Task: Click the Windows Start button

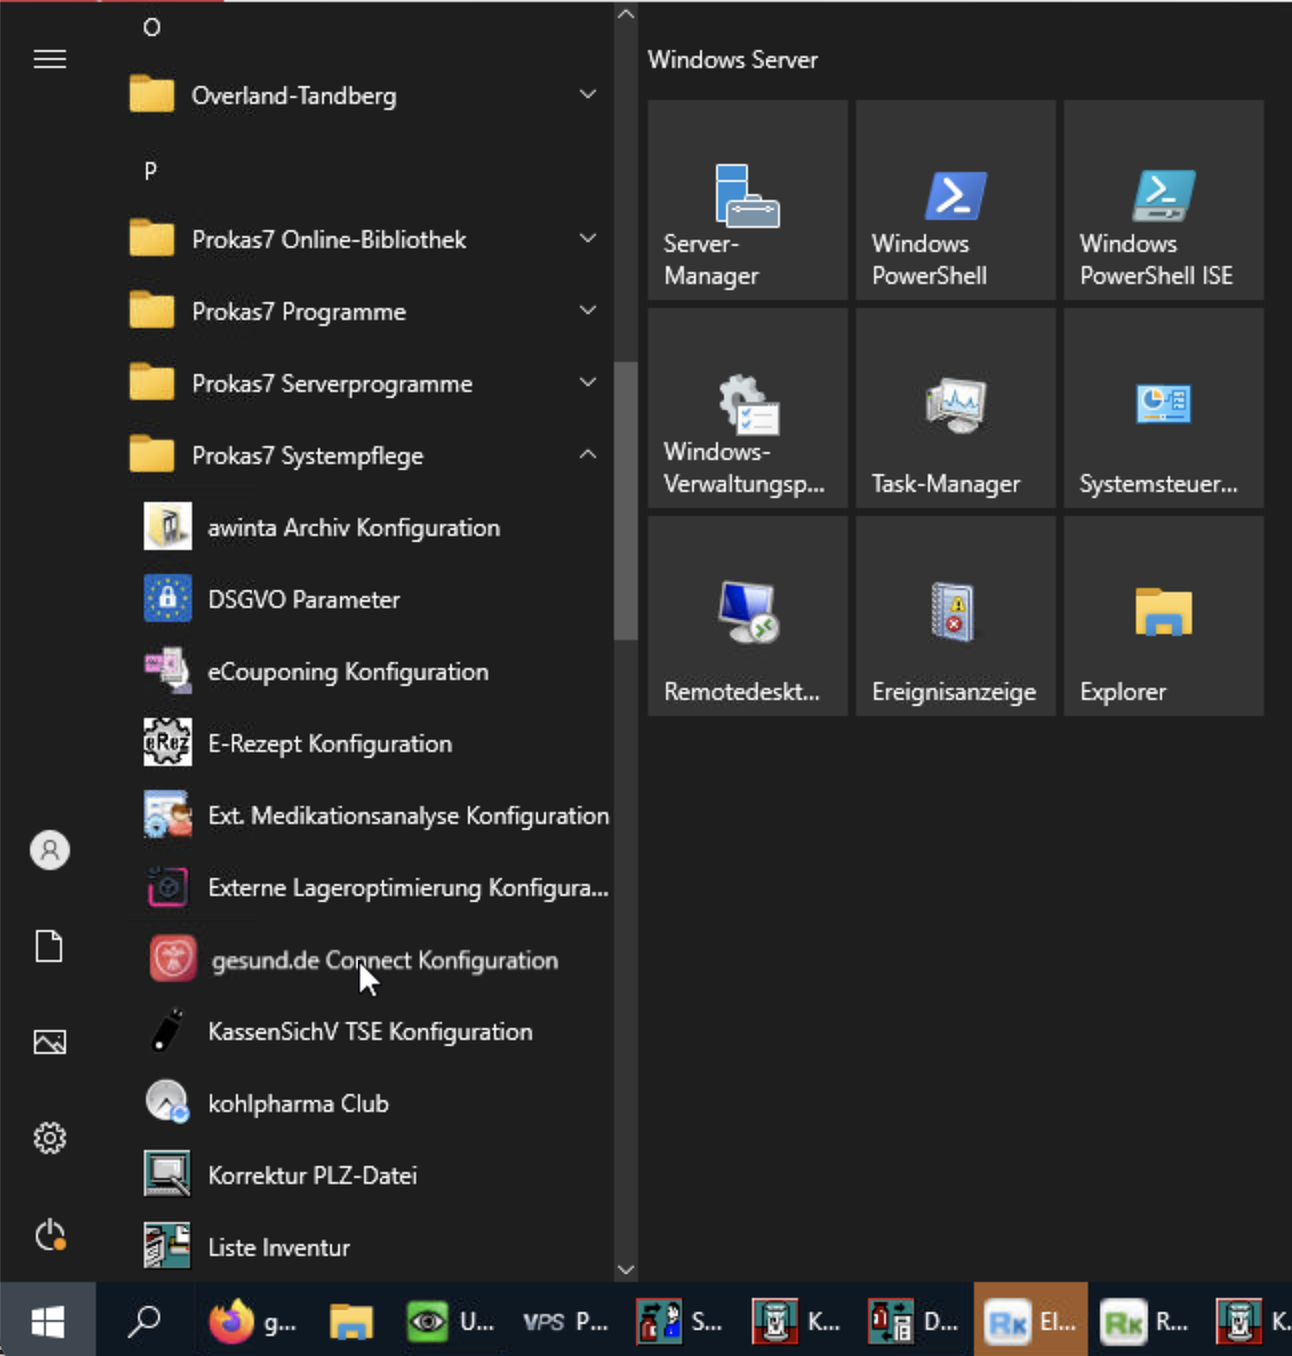Action: [x=48, y=1321]
